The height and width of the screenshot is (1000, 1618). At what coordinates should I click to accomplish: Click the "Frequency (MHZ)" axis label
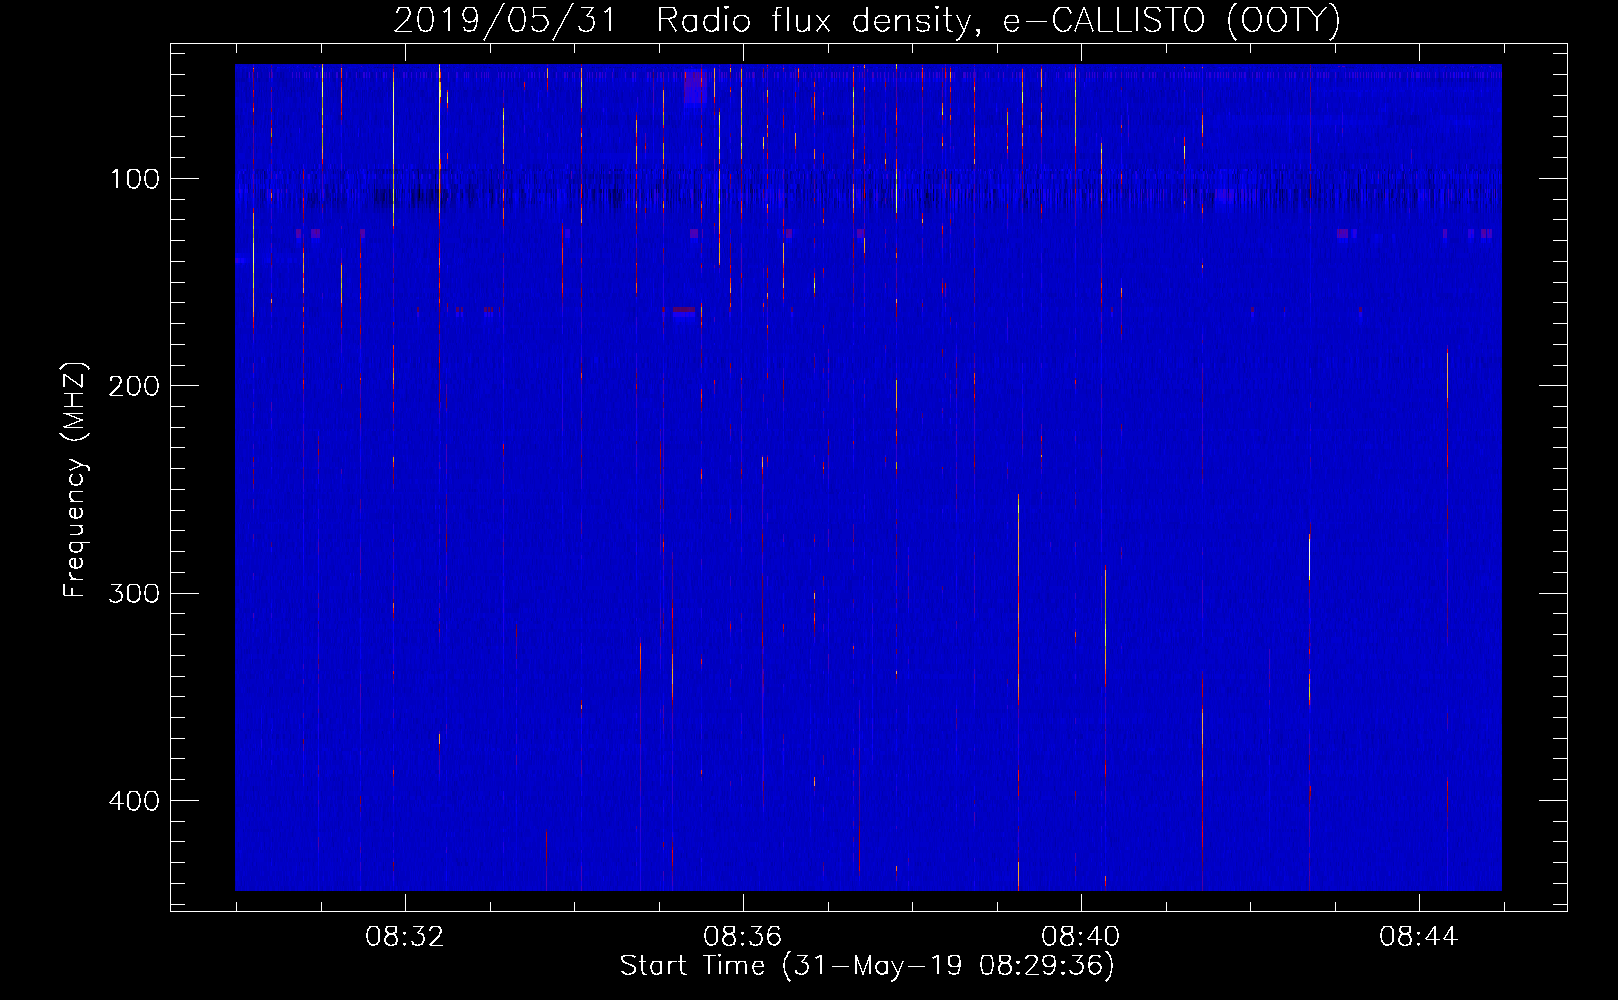coord(76,479)
